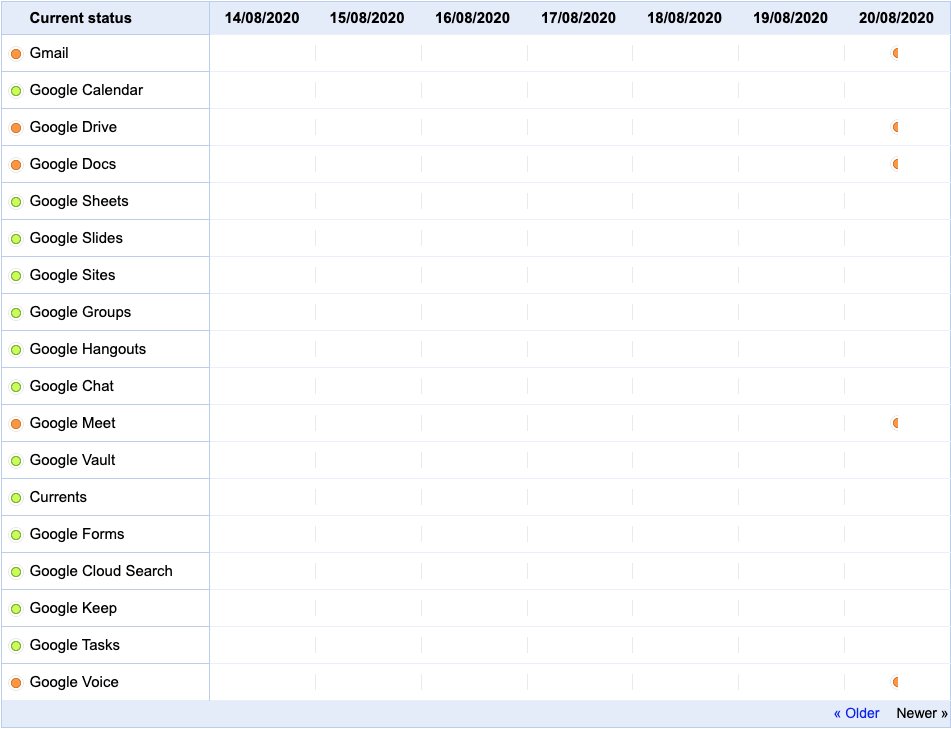This screenshot has height=729, width=951.
Task: Select the Google Sites service name
Action: click(x=72, y=275)
